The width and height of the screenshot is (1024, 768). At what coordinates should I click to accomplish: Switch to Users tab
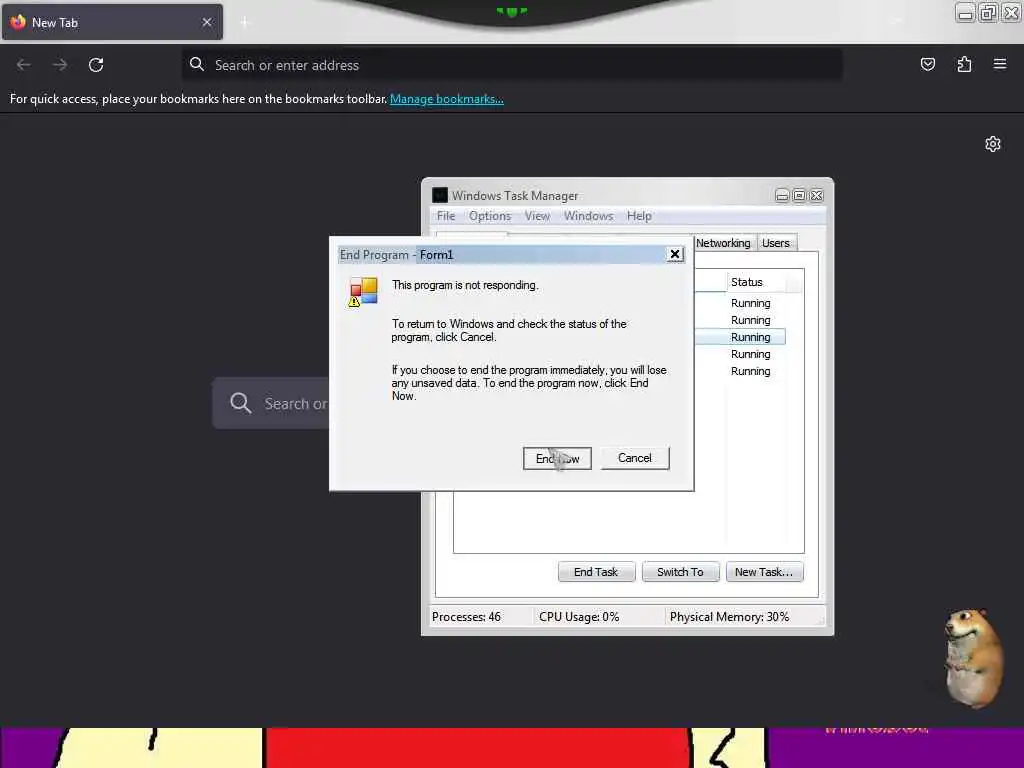pos(776,243)
